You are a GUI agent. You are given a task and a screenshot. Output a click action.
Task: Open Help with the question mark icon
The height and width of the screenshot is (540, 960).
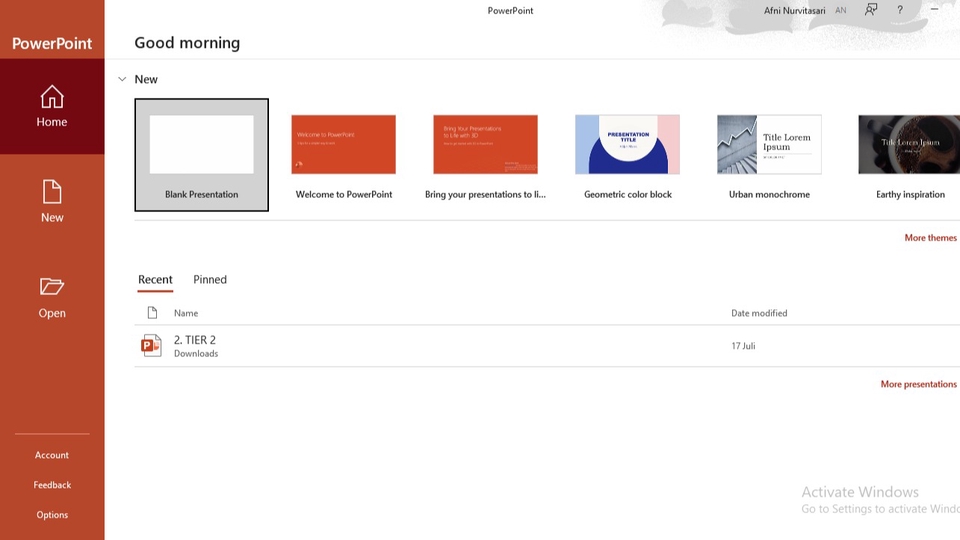[900, 10]
